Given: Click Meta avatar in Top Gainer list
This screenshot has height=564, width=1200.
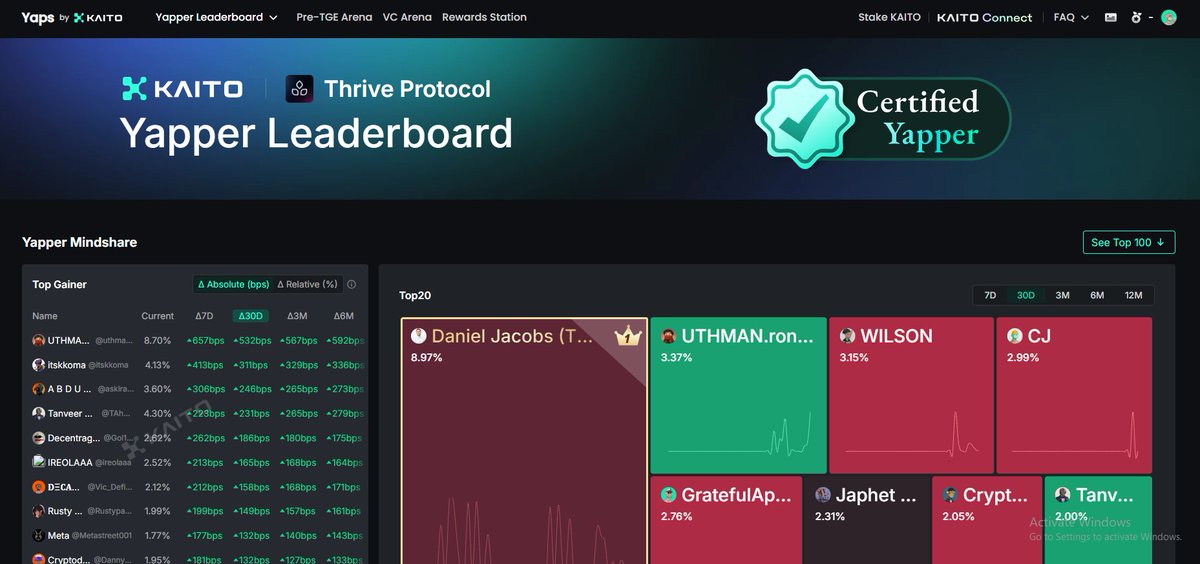Looking at the screenshot, I should click(x=39, y=535).
